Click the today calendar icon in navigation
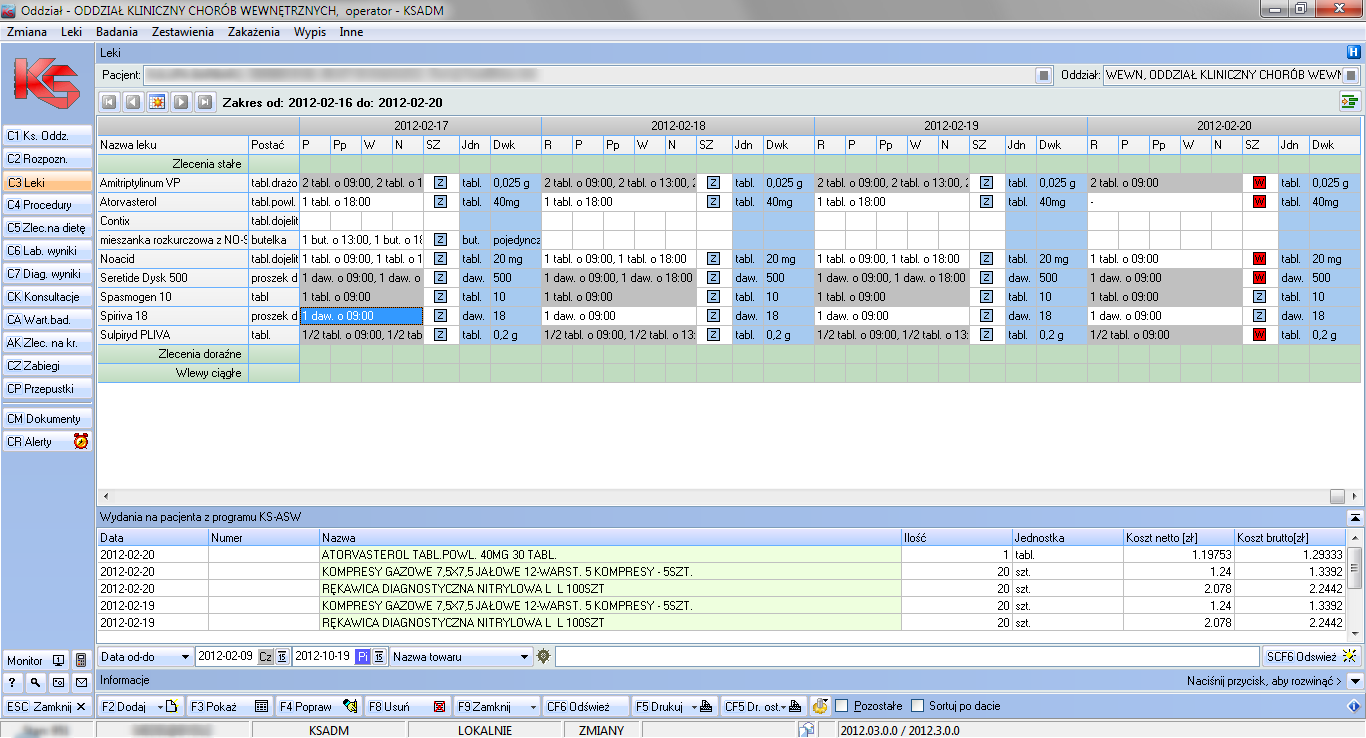The height and width of the screenshot is (738, 1366). (157, 102)
